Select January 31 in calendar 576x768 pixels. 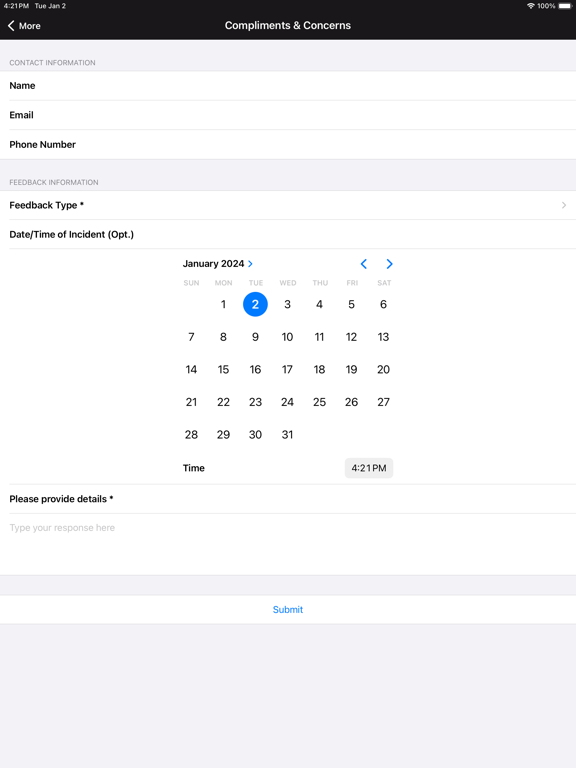coord(288,434)
